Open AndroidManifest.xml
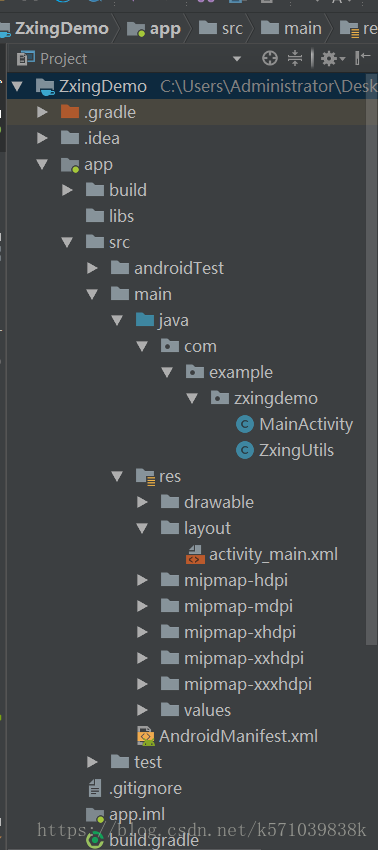This screenshot has height=850, width=378. tap(238, 737)
